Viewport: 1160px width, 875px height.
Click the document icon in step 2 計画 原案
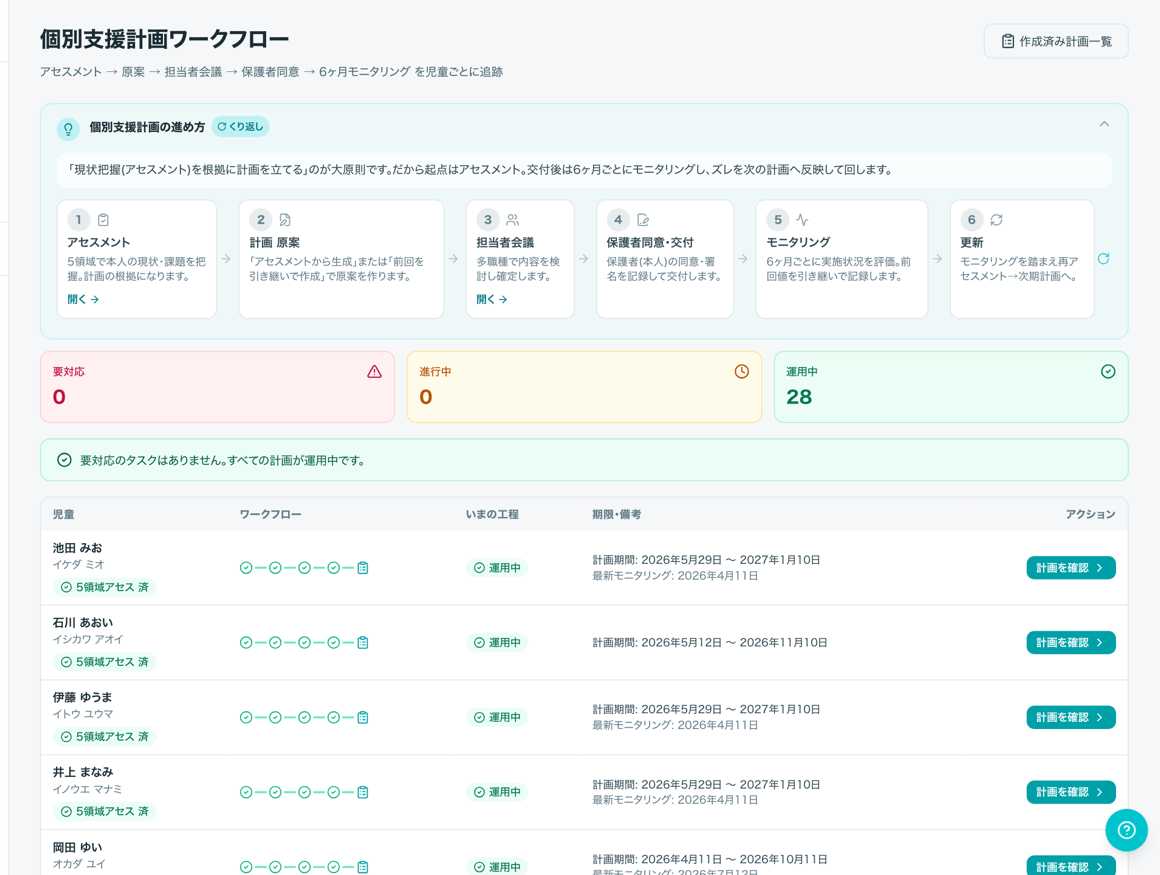point(286,220)
